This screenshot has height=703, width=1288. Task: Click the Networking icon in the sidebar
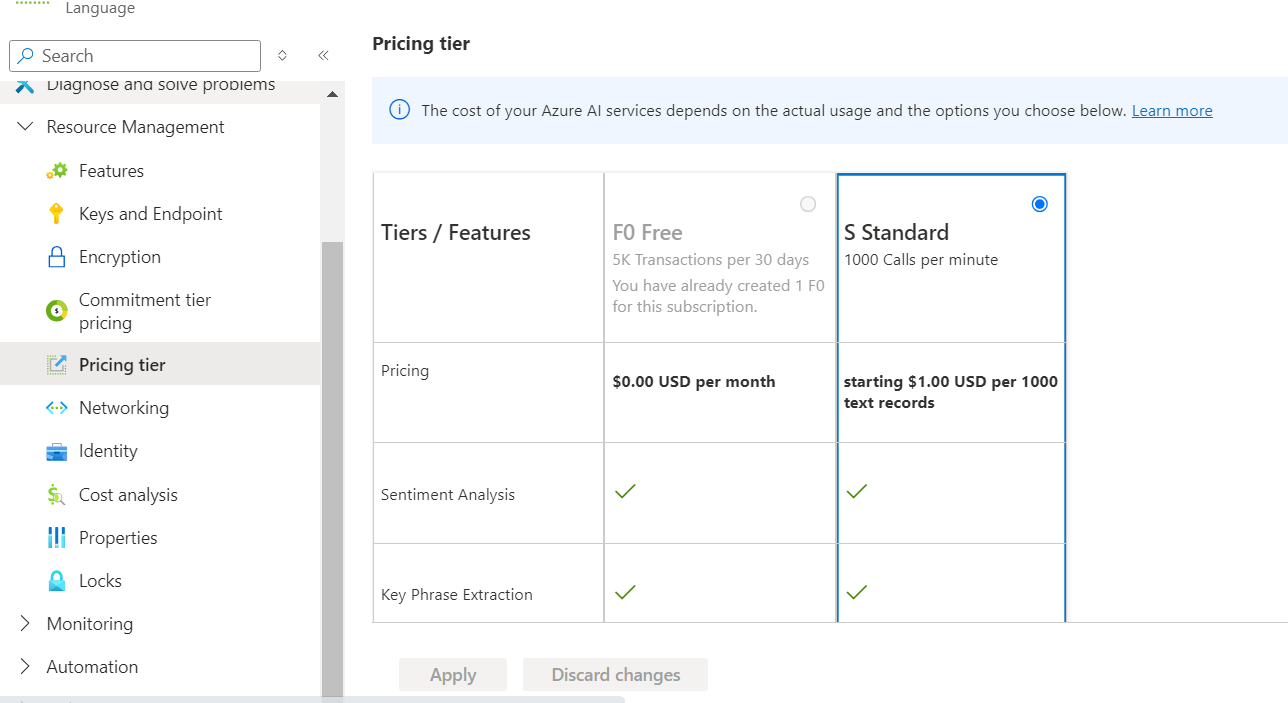tap(57, 407)
